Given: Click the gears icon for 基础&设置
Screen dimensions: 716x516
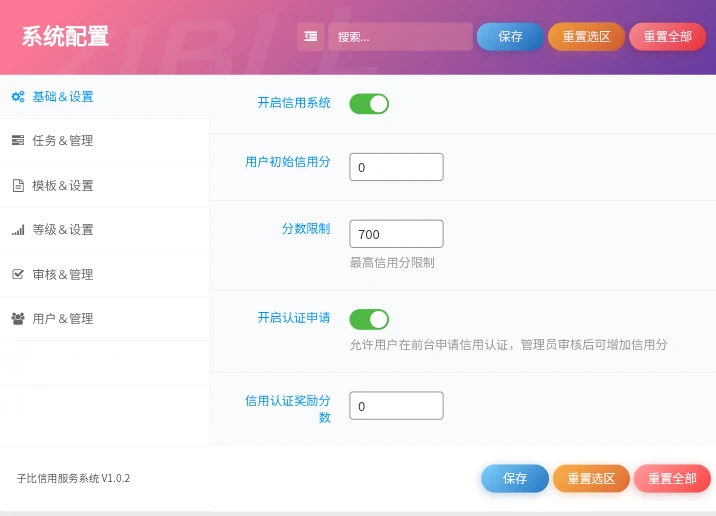Looking at the screenshot, I should (x=18, y=97).
